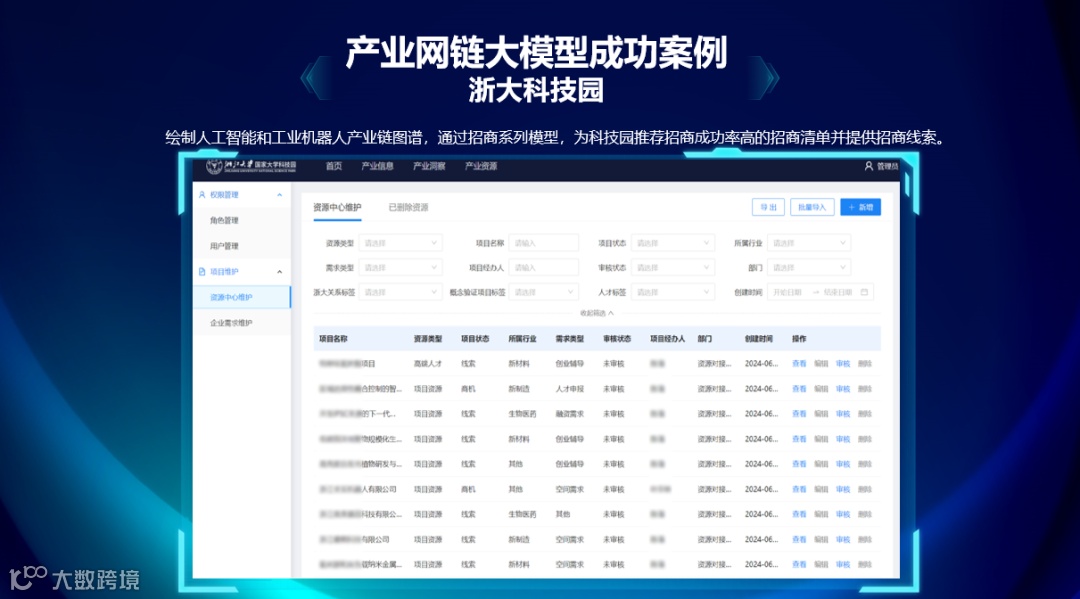Image resolution: width=1080 pixels, height=599 pixels.
Task: Open the 需求类型 dropdown
Action: click(400, 268)
